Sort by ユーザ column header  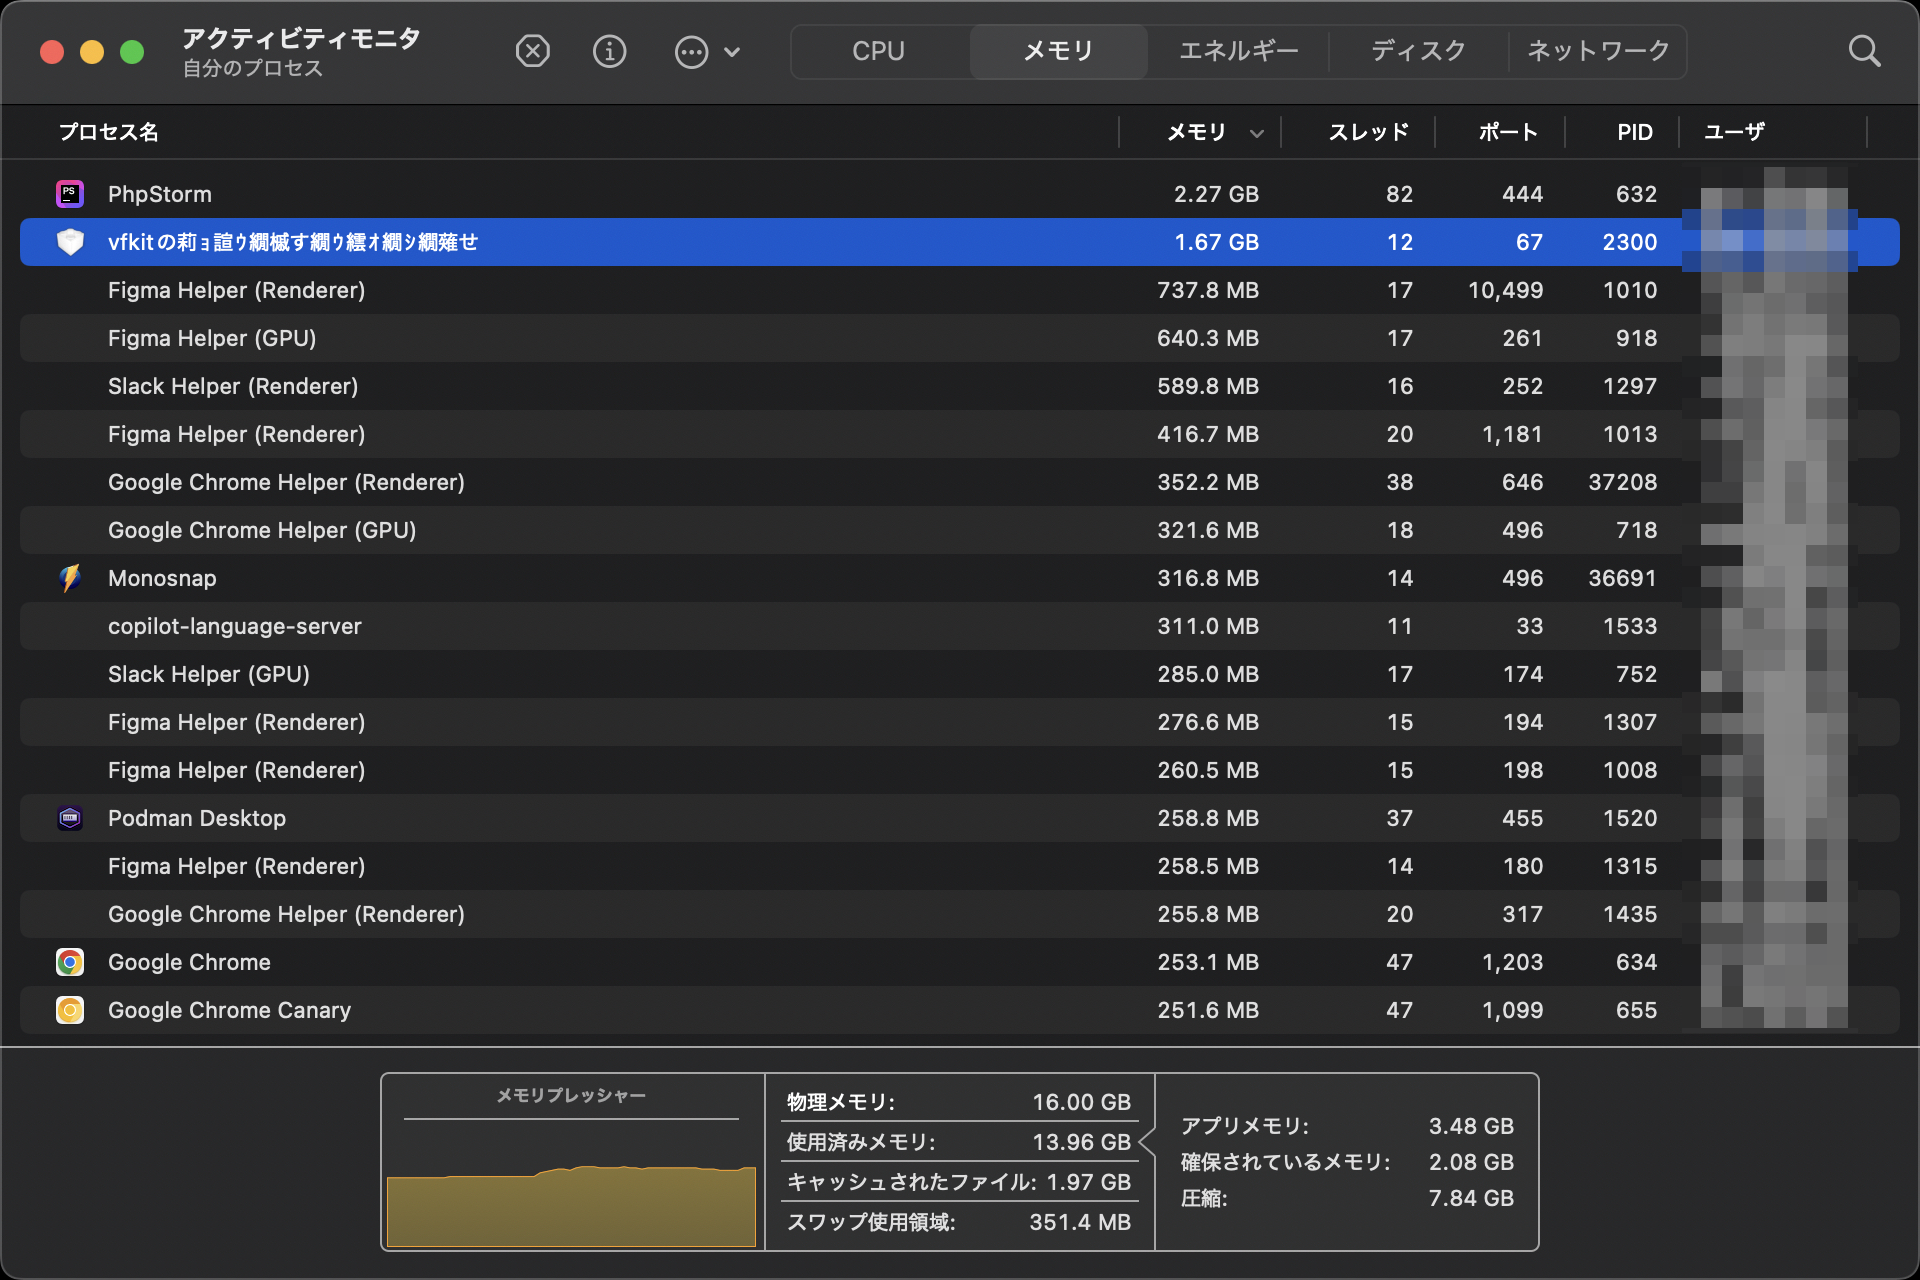coord(1734,132)
